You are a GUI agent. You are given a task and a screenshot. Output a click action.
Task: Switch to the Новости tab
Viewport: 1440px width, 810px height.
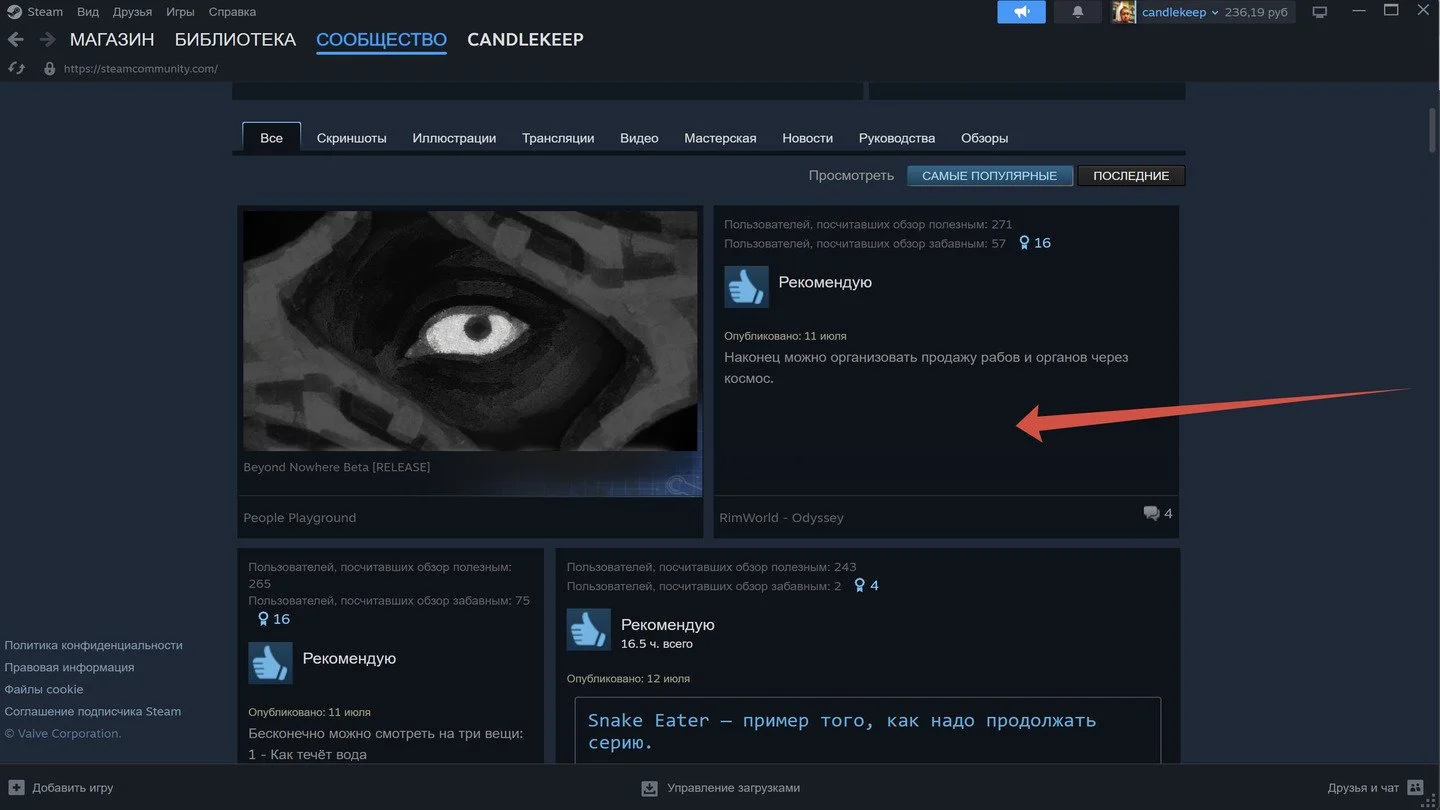(807, 138)
